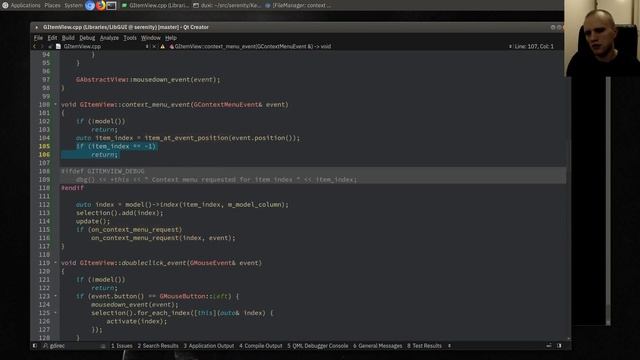
Task: Click 'activate(index);' code line
Action: pyautogui.click(x=137, y=321)
